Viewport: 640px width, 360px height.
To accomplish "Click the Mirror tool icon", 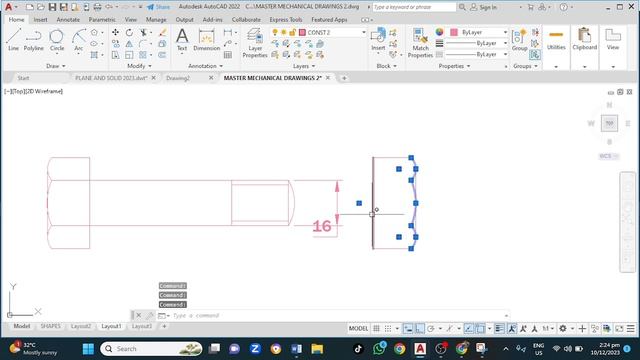I will (x=129, y=44).
